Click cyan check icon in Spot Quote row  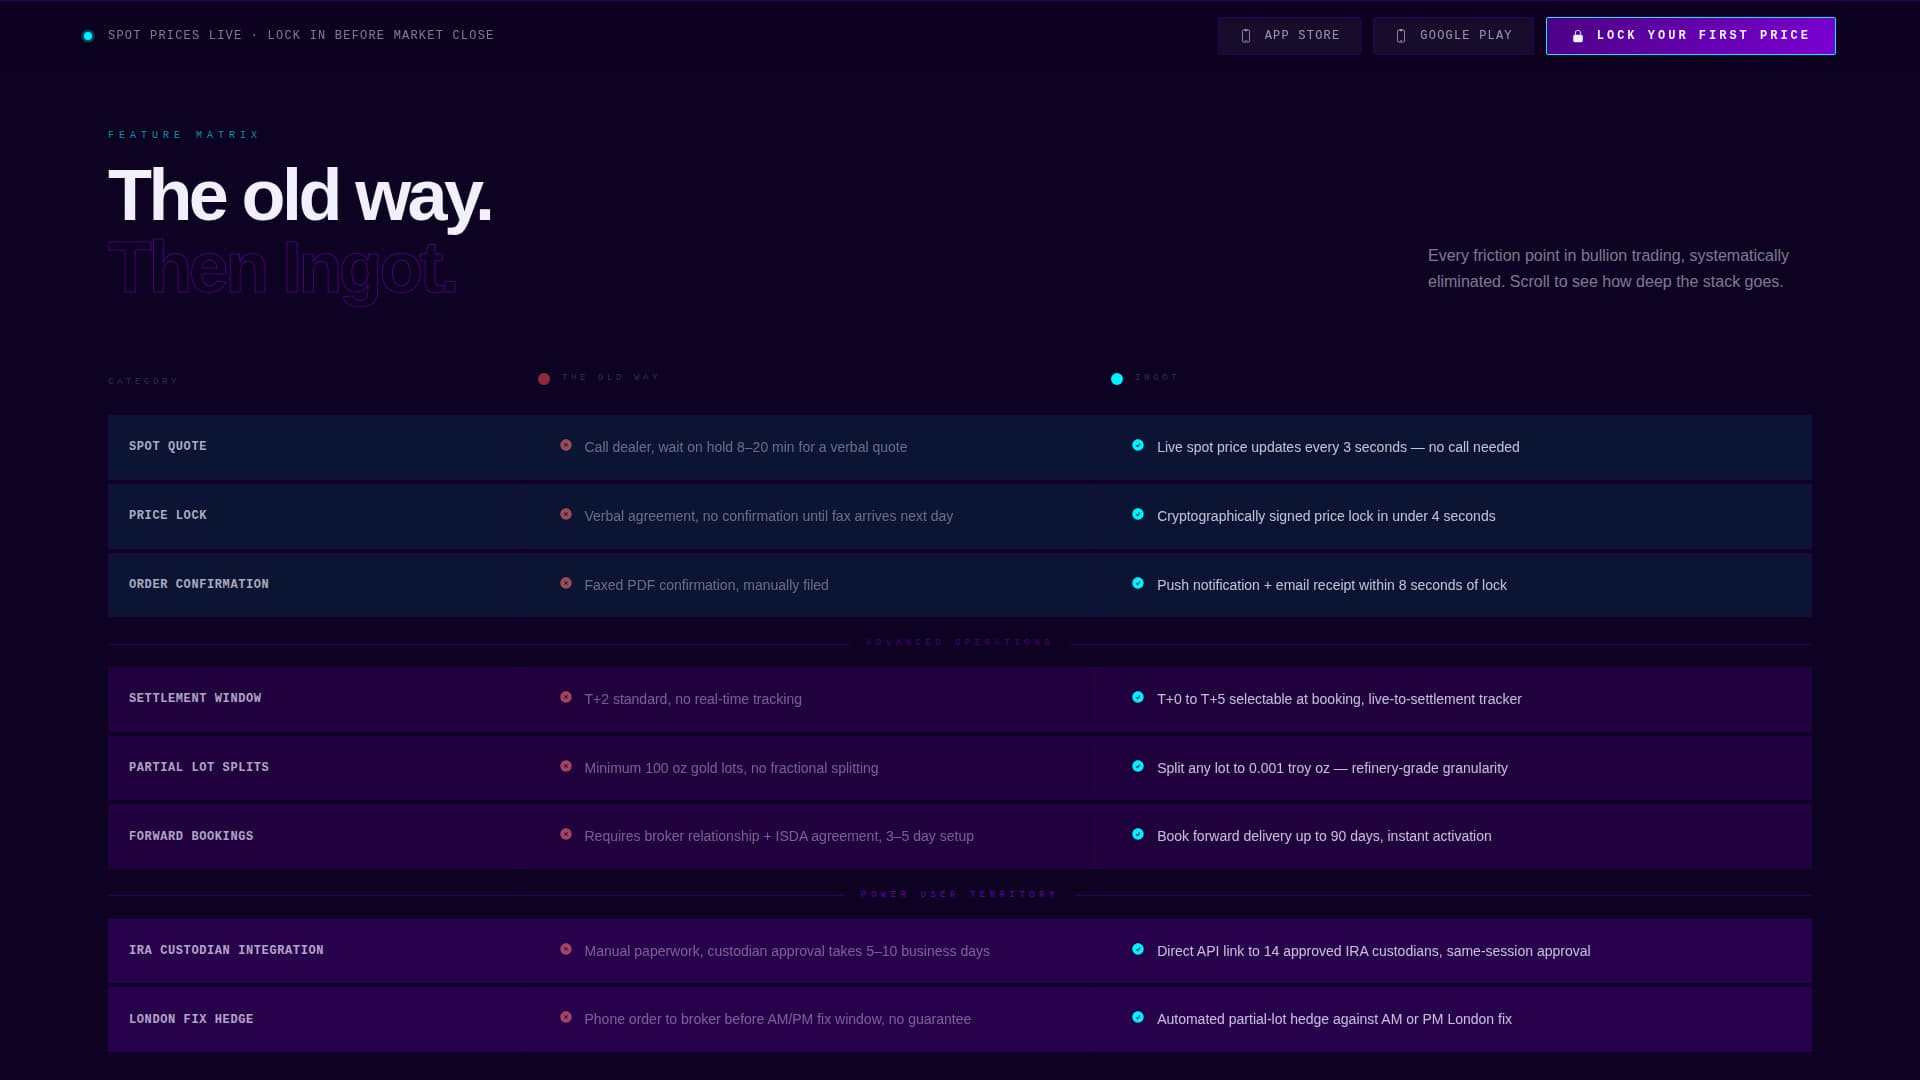[x=1138, y=445]
